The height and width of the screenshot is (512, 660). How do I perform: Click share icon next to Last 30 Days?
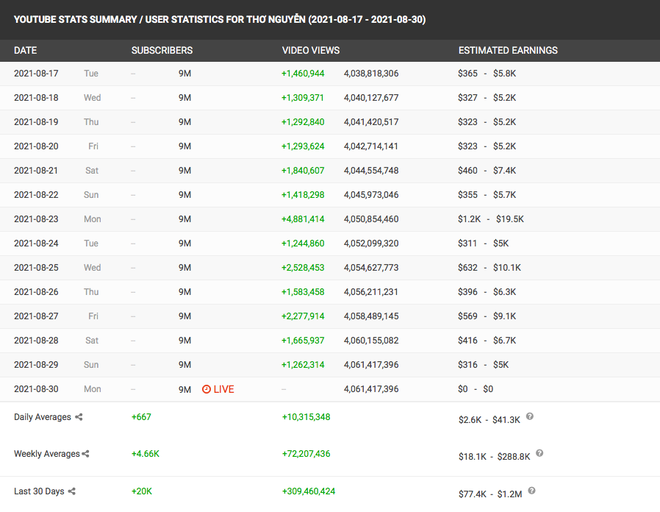(x=72, y=491)
